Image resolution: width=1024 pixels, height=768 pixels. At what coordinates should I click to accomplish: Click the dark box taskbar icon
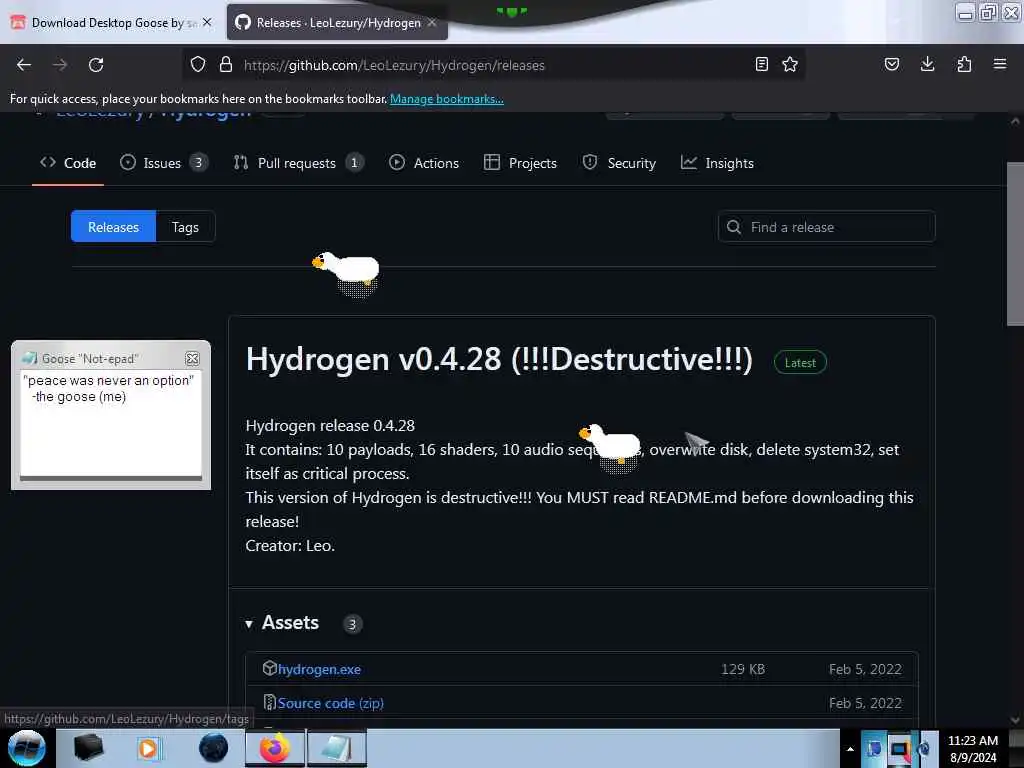(x=88, y=748)
